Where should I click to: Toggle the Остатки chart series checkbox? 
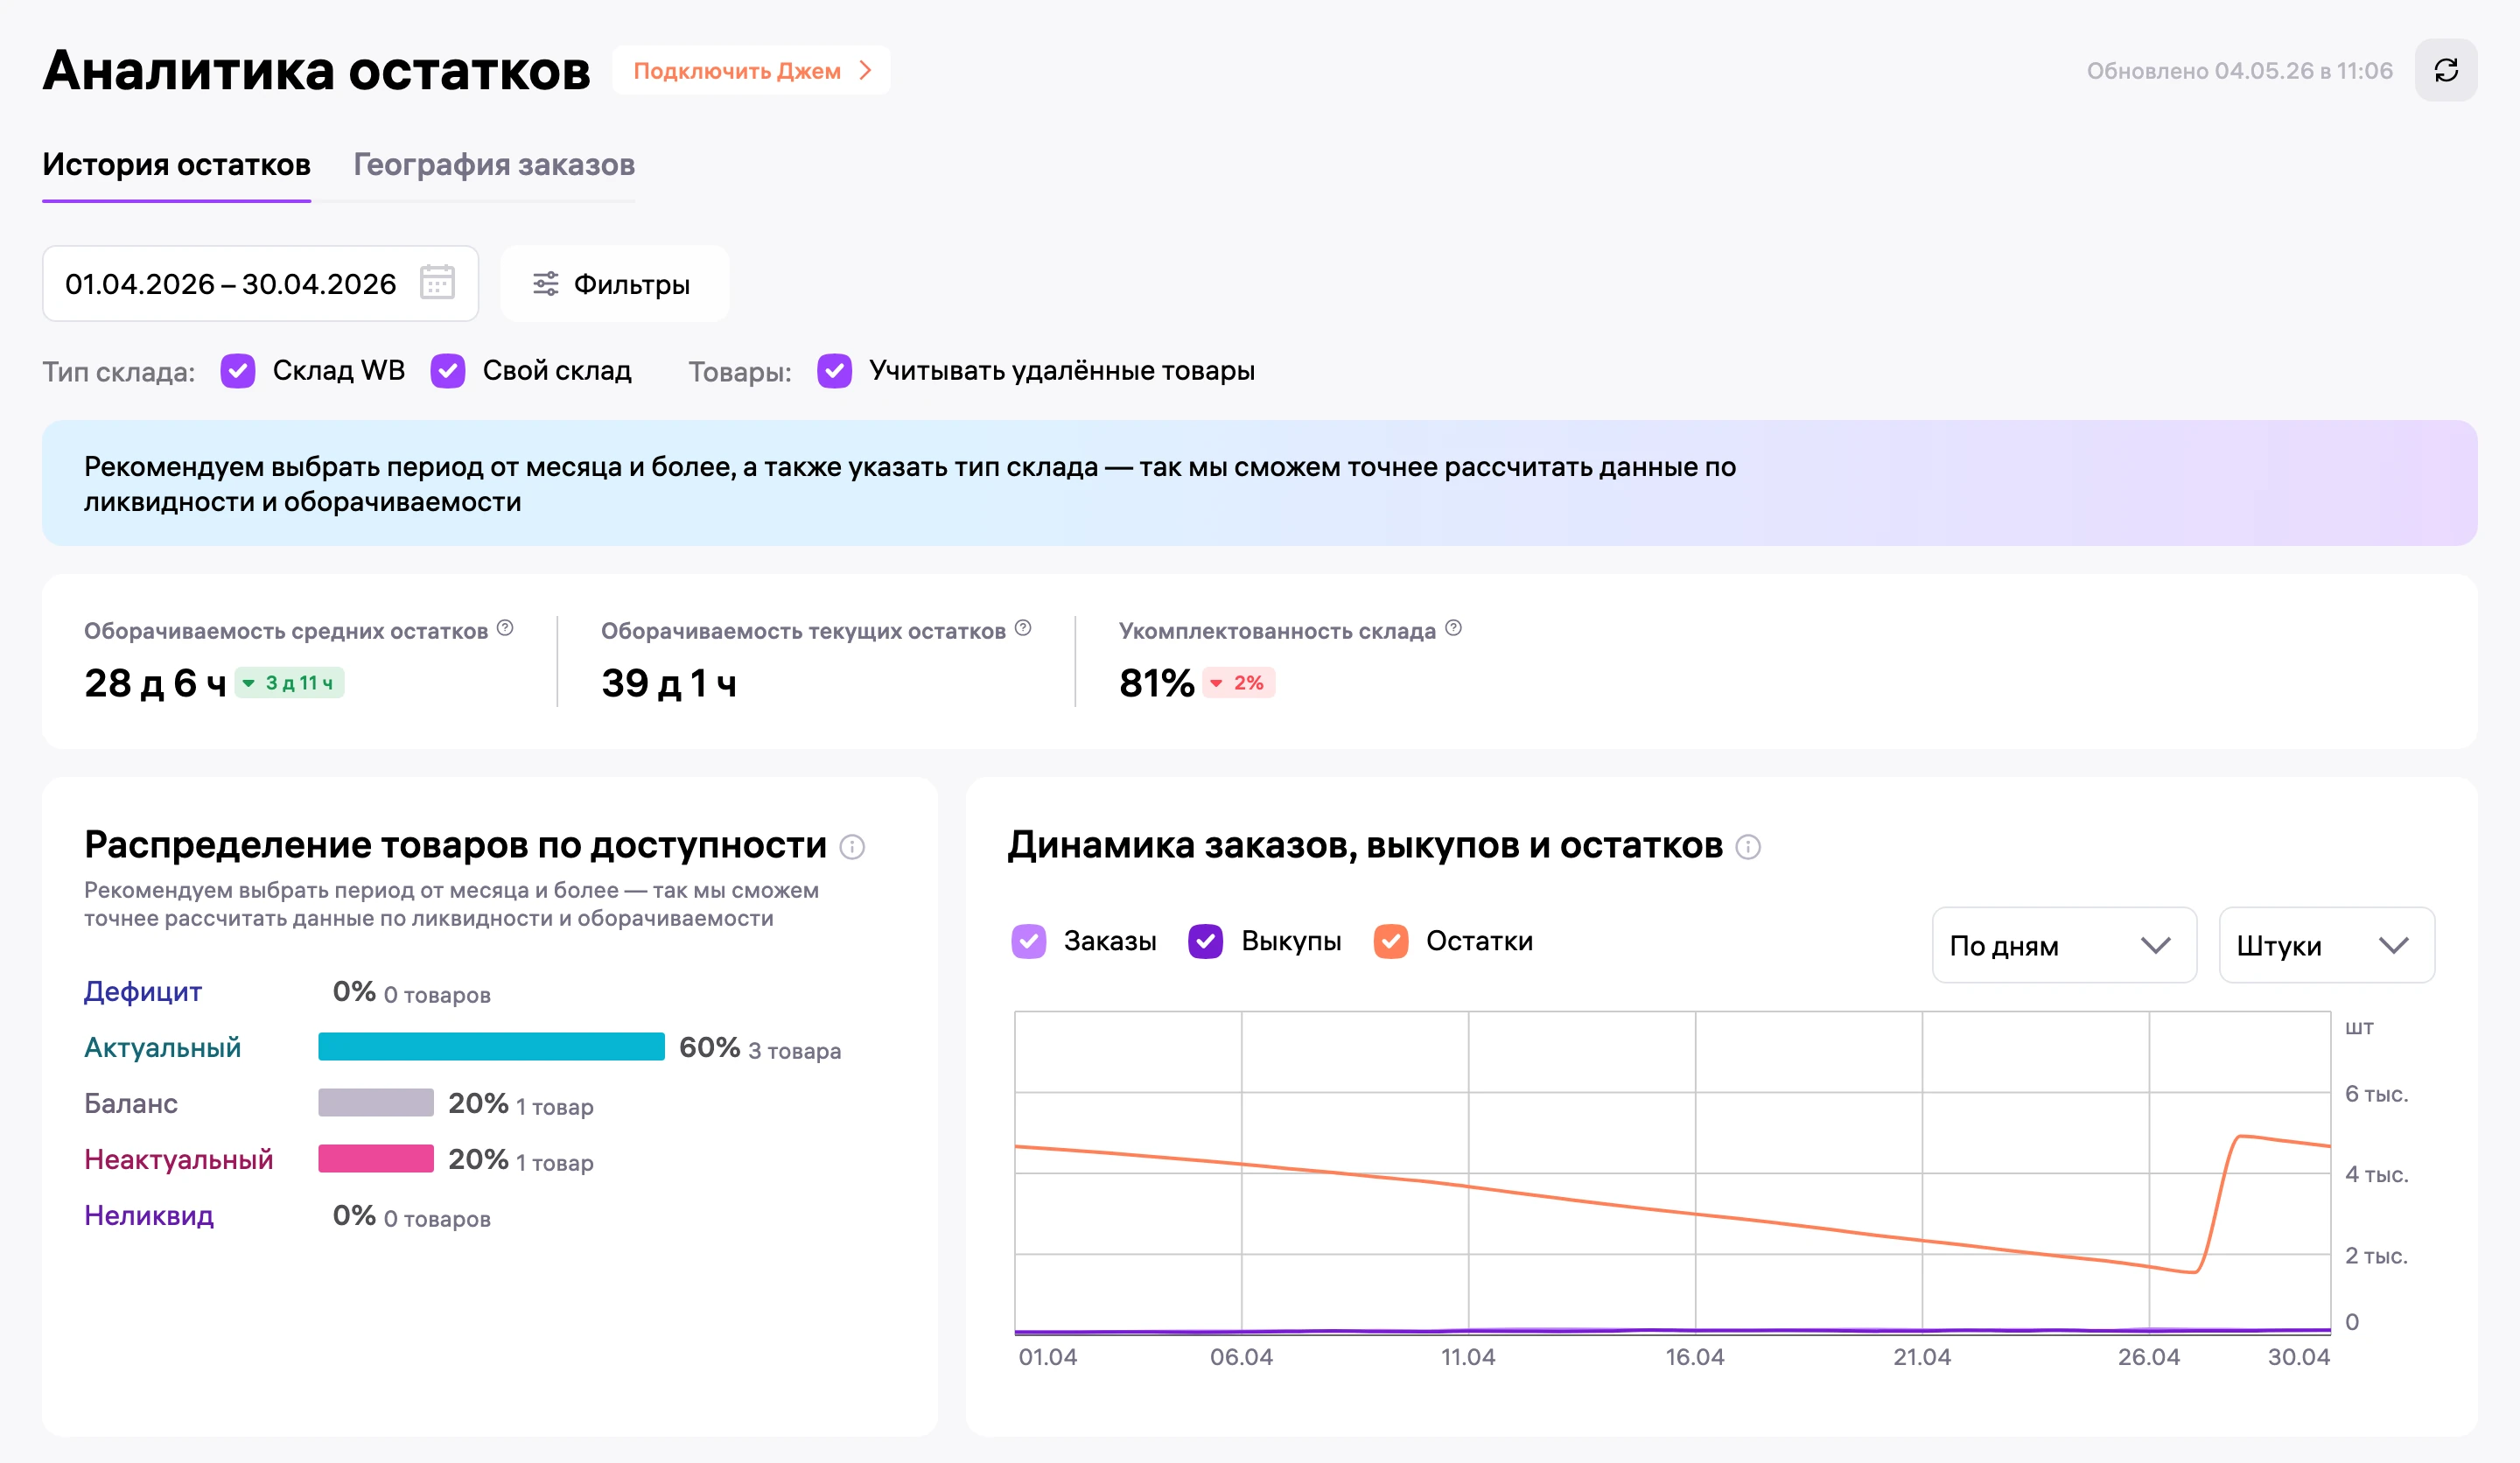tap(1391, 941)
